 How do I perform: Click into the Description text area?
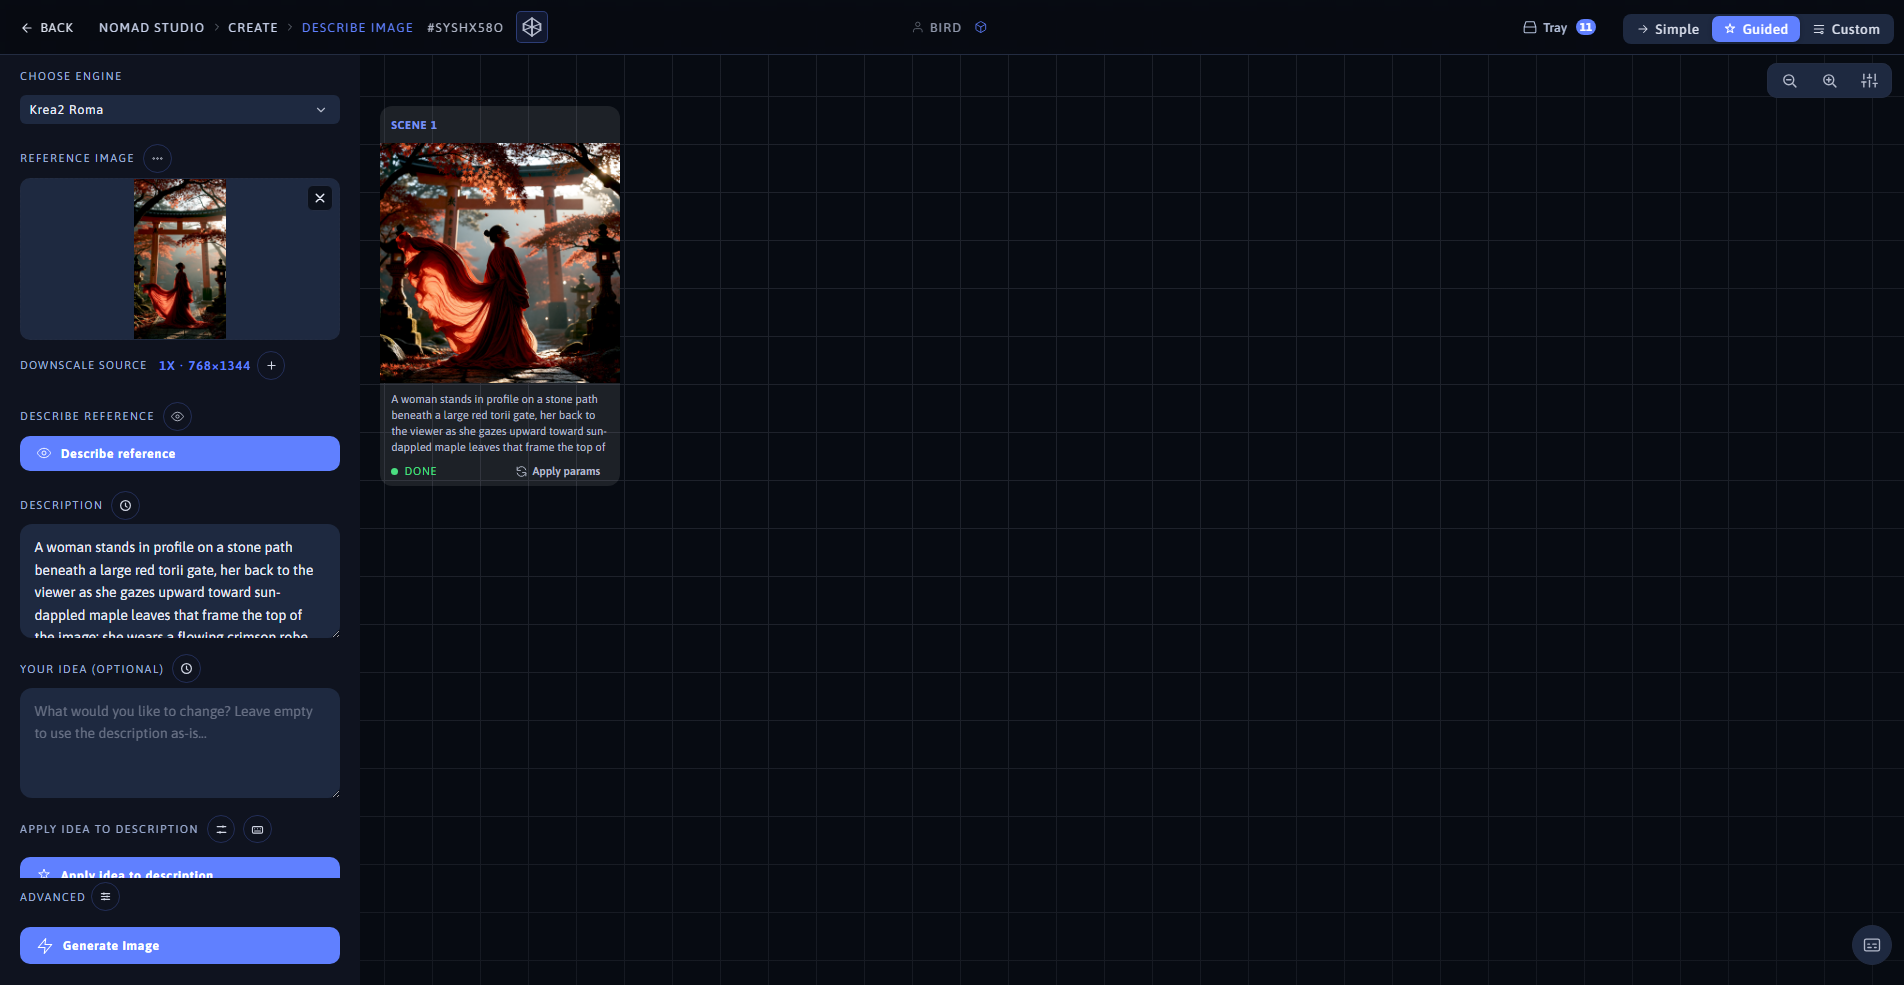point(180,581)
